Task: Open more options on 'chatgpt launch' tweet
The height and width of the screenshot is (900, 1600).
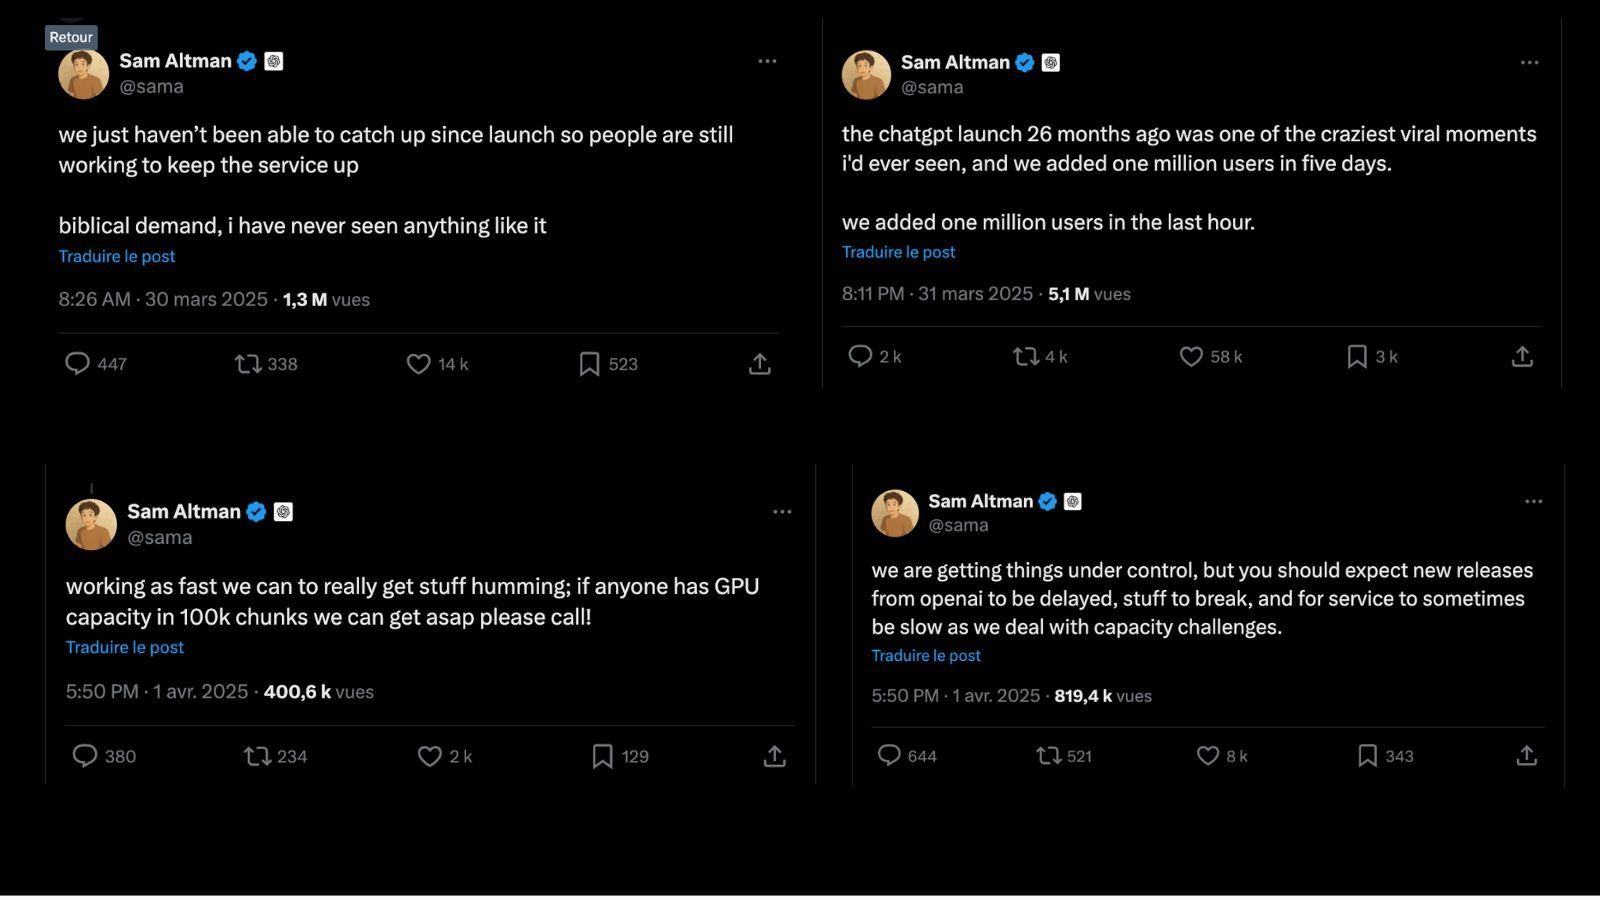Action: click(x=1529, y=62)
